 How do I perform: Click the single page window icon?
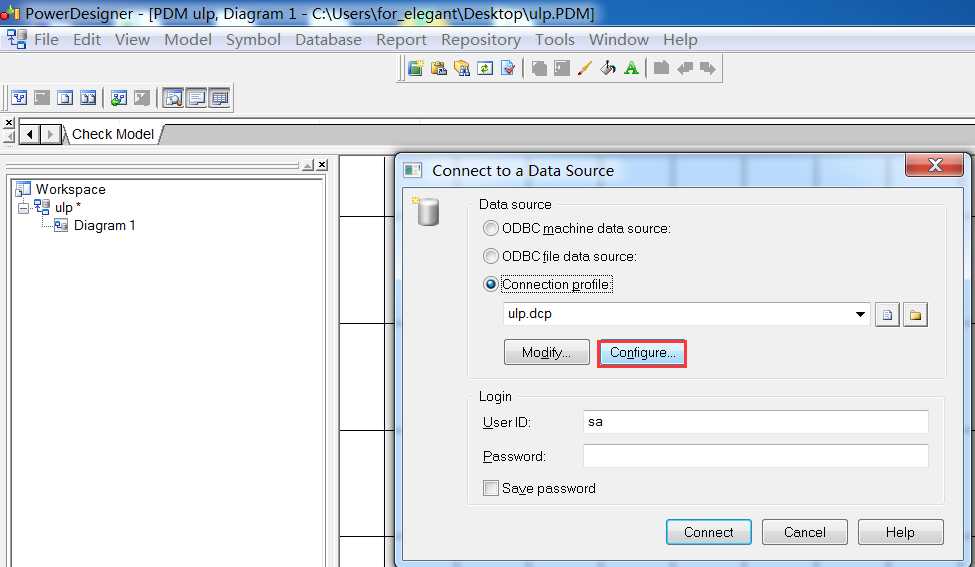coord(65,98)
